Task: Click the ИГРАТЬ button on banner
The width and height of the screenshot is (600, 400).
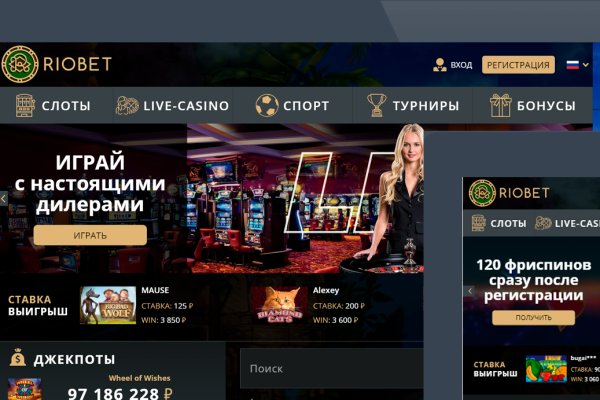Action: [x=90, y=235]
